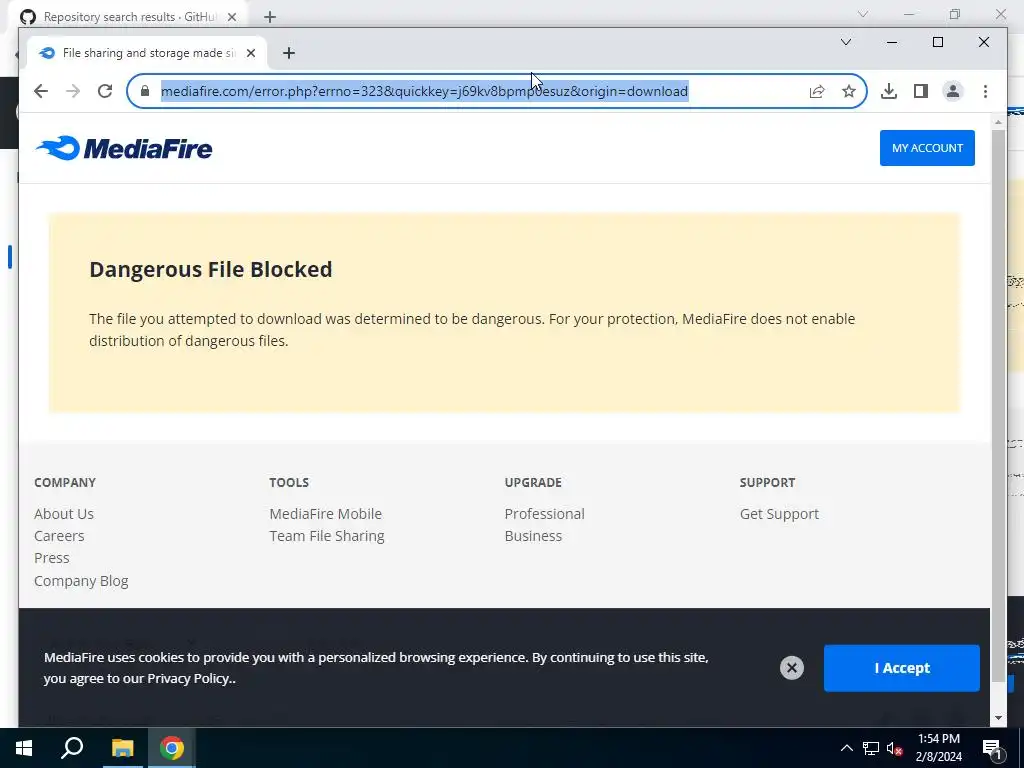The width and height of the screenshot is (1024, 768).
Task: Open the About Us link
Action: [64, 514]
